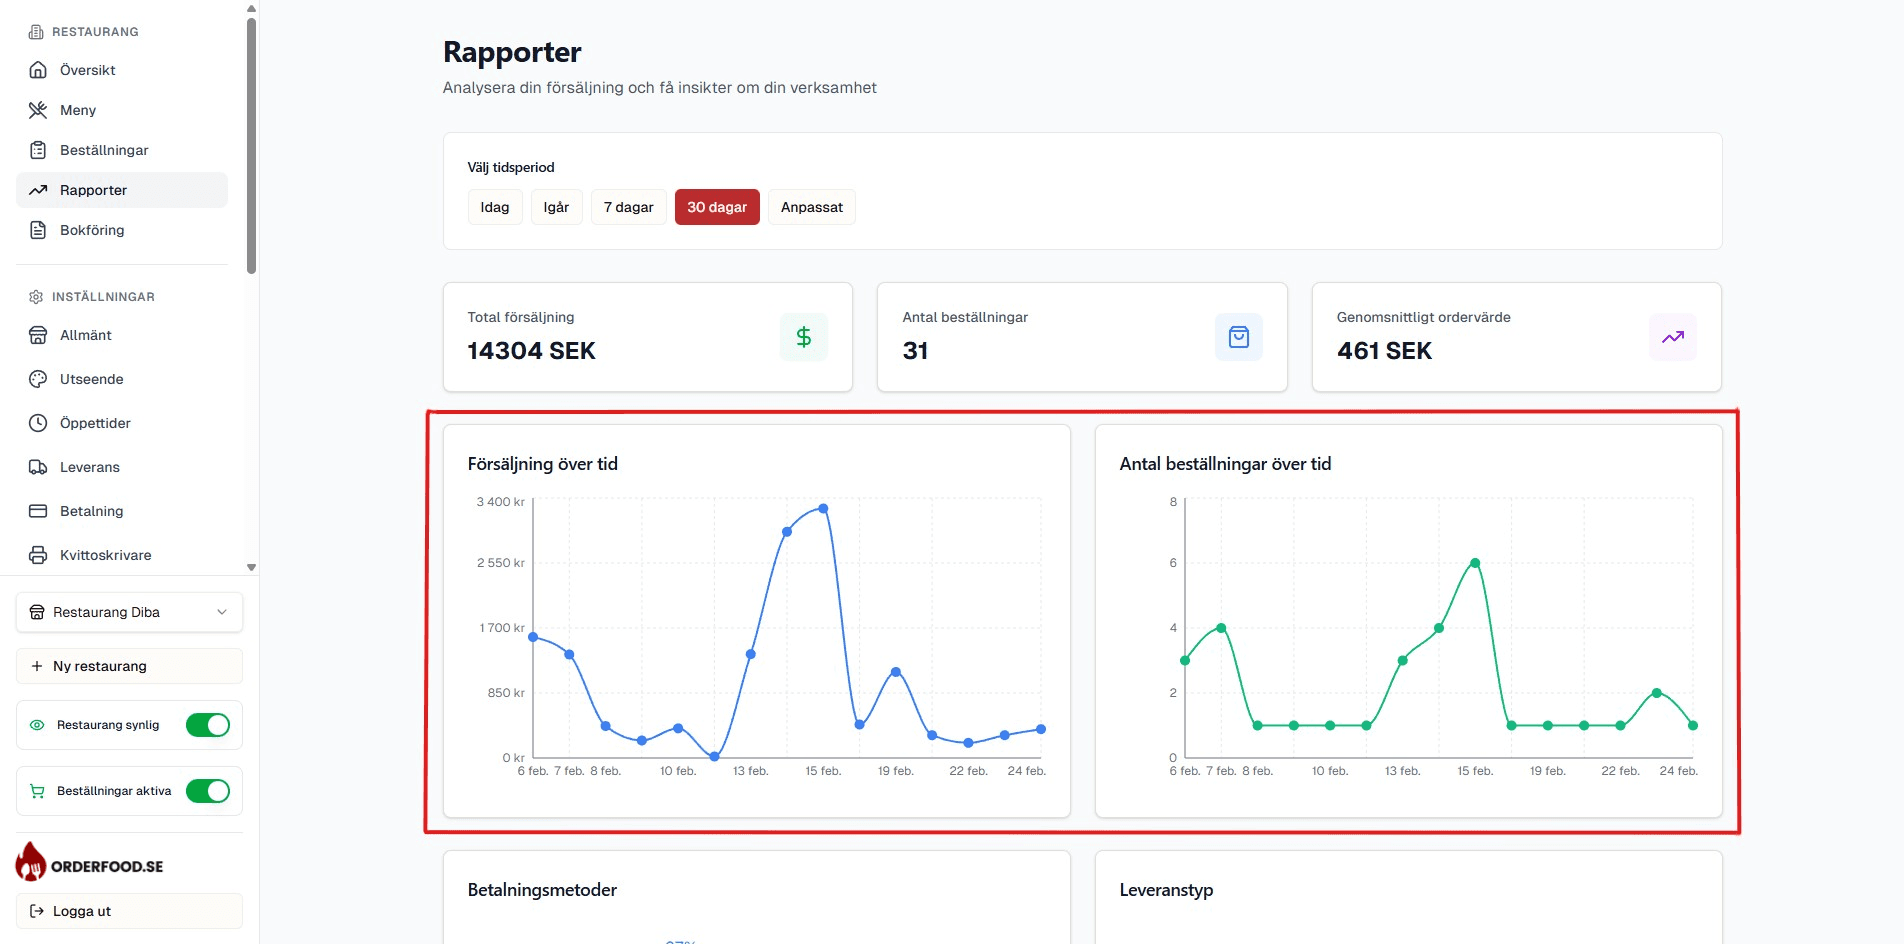This screenshot has height=944, width=1904.
Task: Click the Orderfood.se flame logo
Action: pos(31,862)
